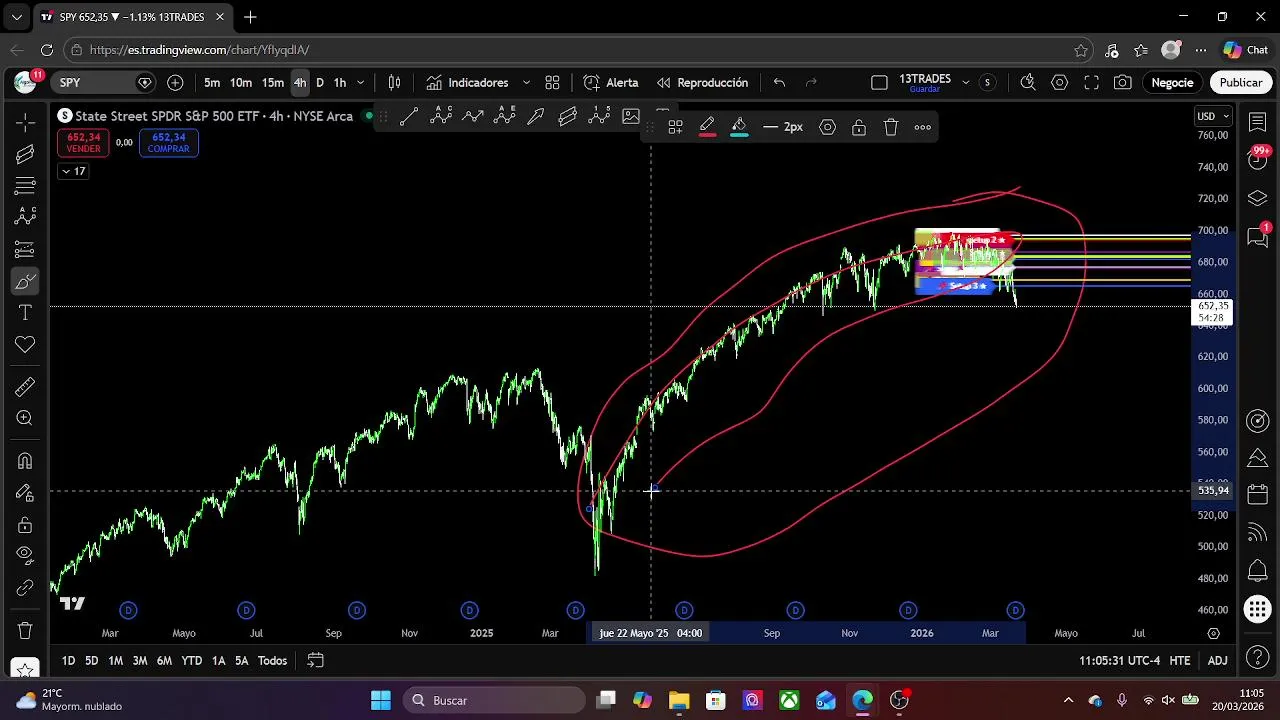The width and height of the screenshot is (1280, 720).
Task: Open chart settings hexagon in top toolbar
Action: click(x=1060, y=83)
